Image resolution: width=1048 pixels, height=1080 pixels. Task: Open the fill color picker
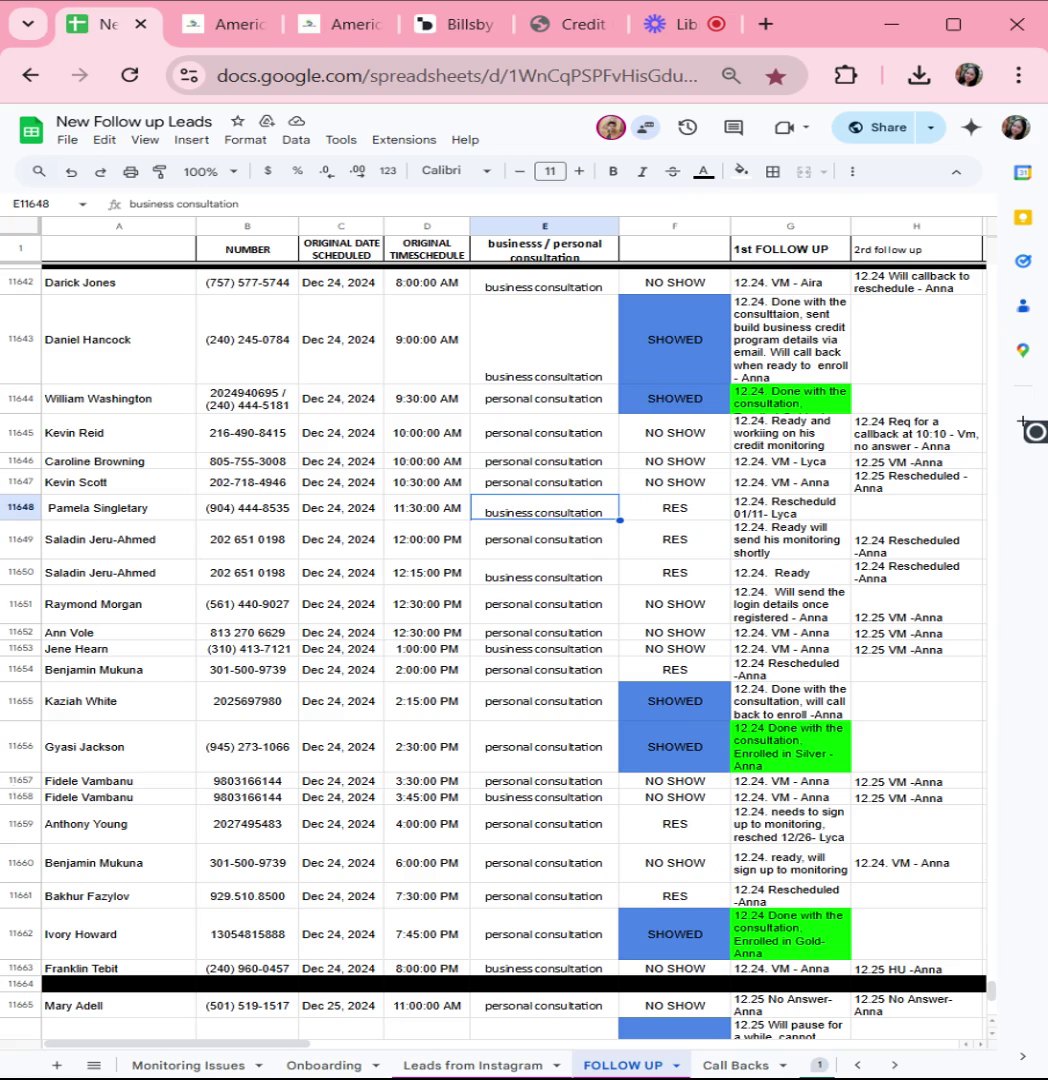tap(741, 171)
